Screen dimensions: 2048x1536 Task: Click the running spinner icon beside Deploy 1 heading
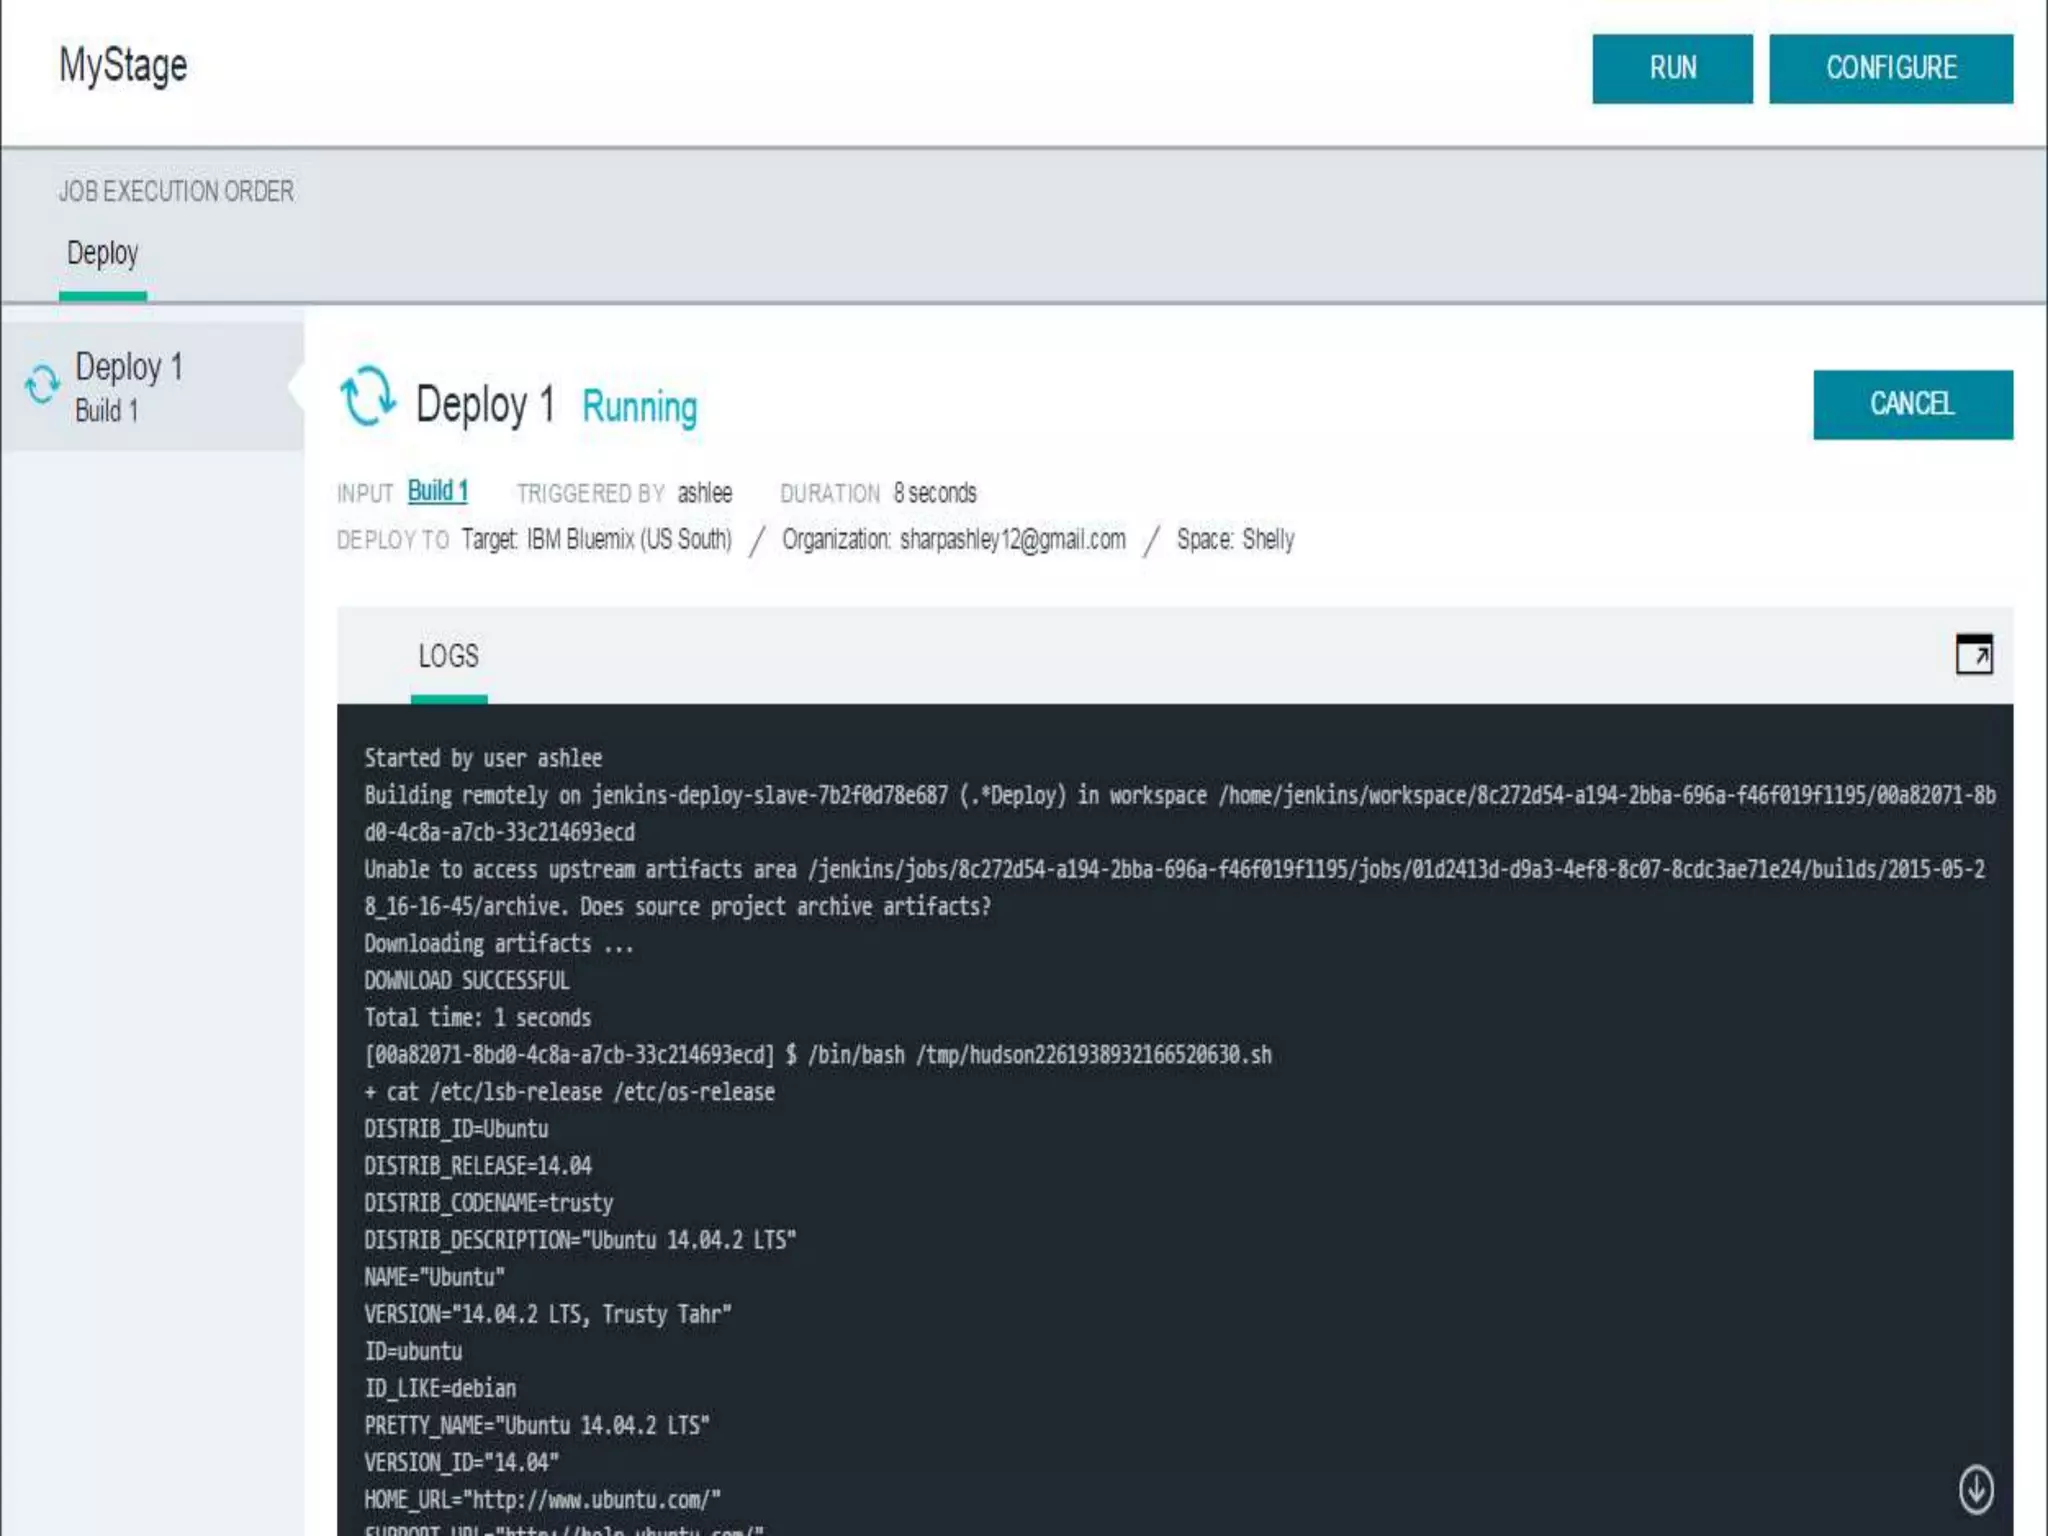[367, 396]
